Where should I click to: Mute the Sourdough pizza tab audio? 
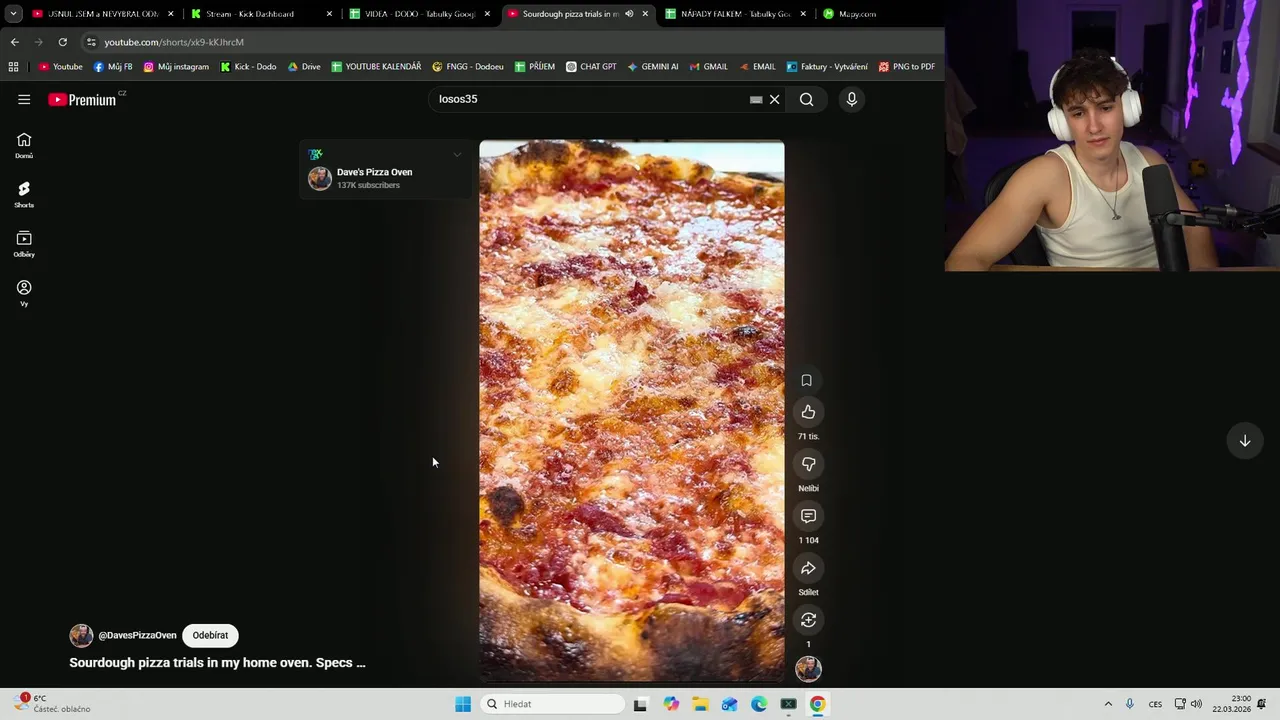click(x=629, y=14)
